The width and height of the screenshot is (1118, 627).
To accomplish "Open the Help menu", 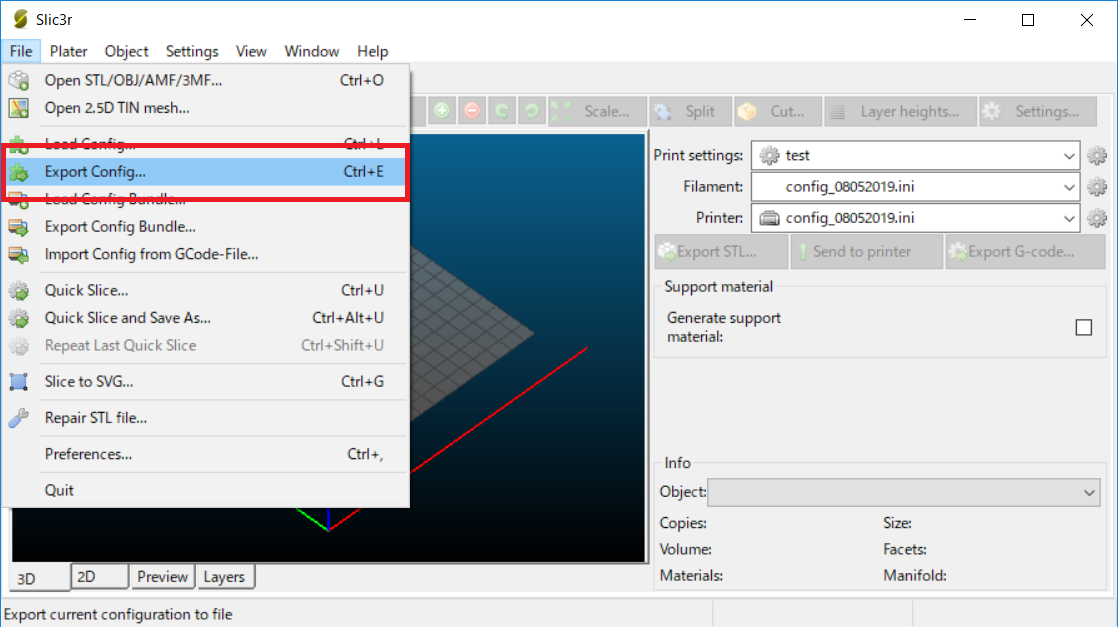I will click(x=372, y=51).
